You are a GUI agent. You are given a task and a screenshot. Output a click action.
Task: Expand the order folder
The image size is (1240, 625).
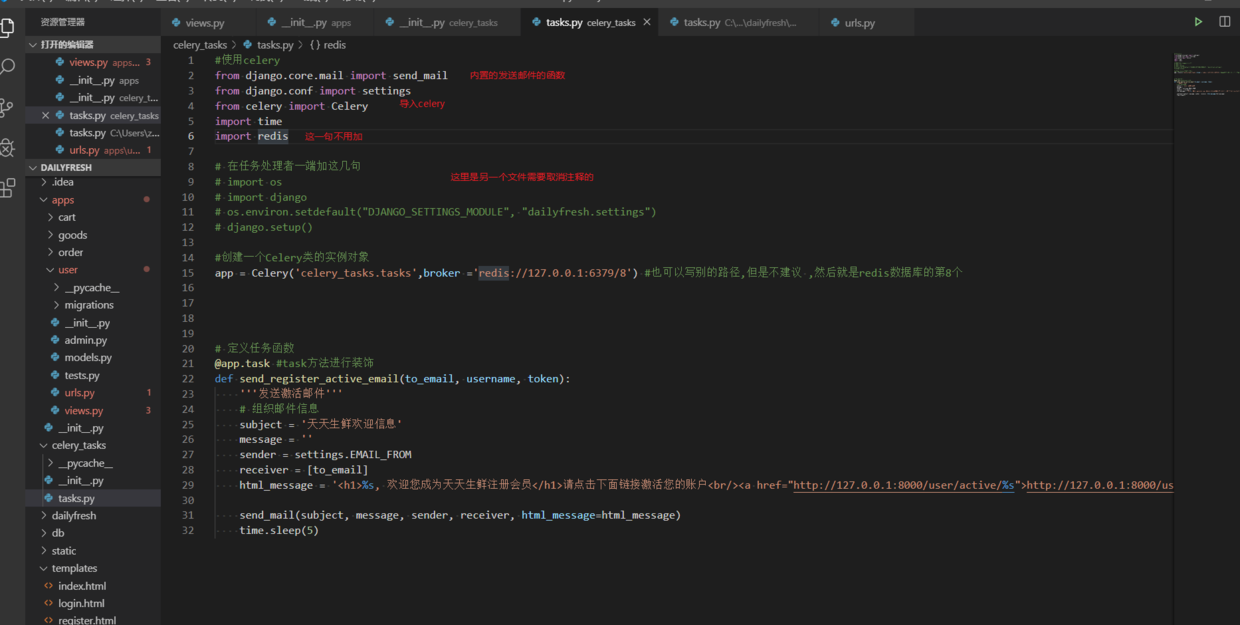point(93,253)
